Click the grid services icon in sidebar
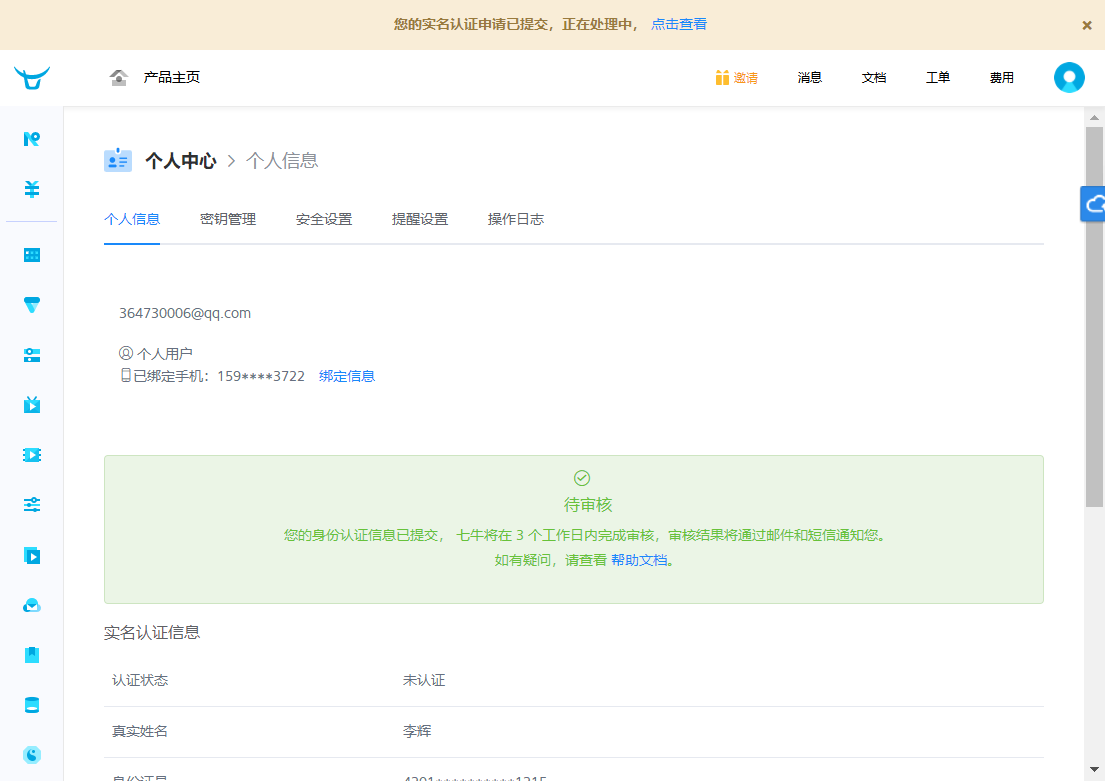The image size is (1105, 781). point(31,254)
